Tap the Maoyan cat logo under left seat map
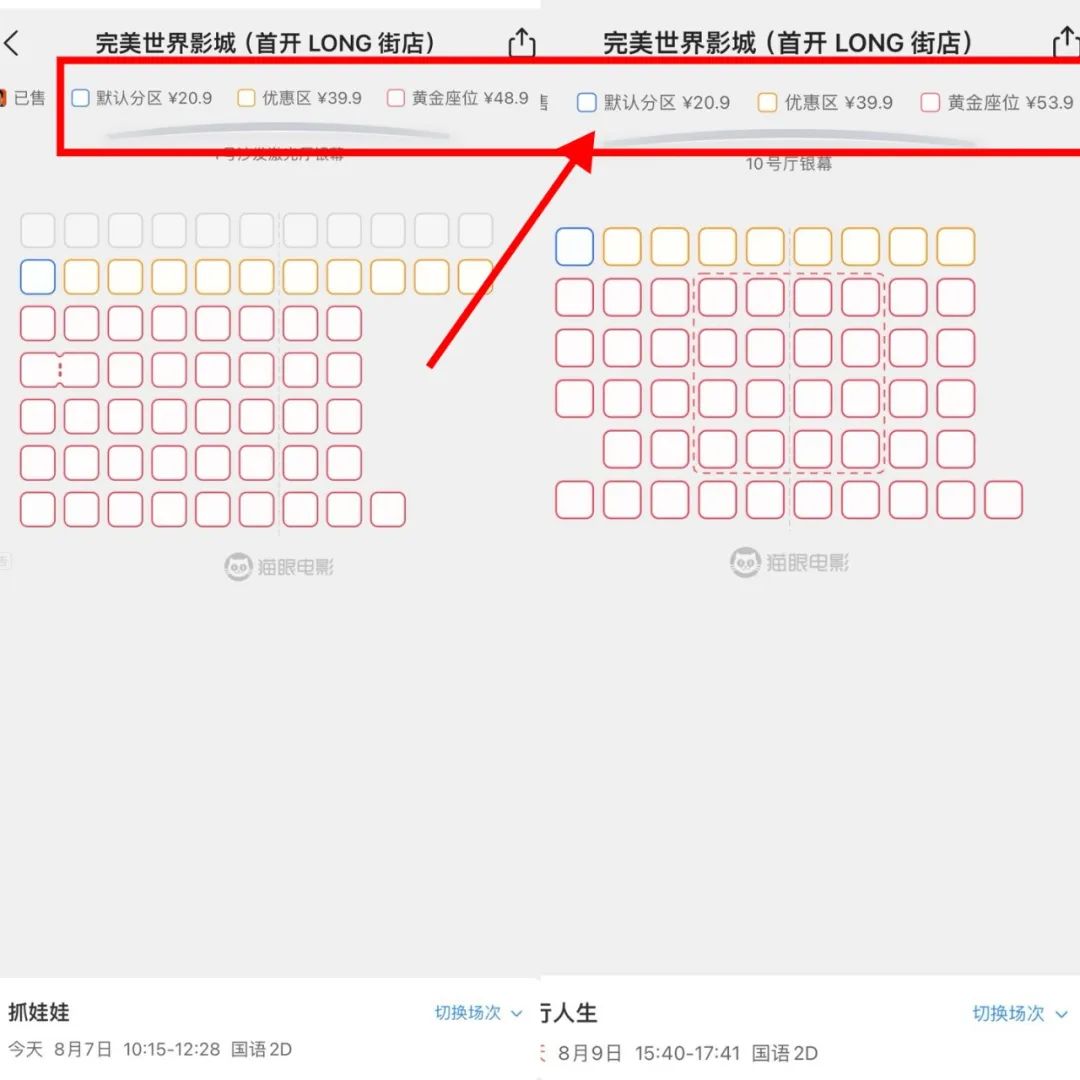Screen dimensions: 1080x1080 pyautogui.click(x=238, y=567)
